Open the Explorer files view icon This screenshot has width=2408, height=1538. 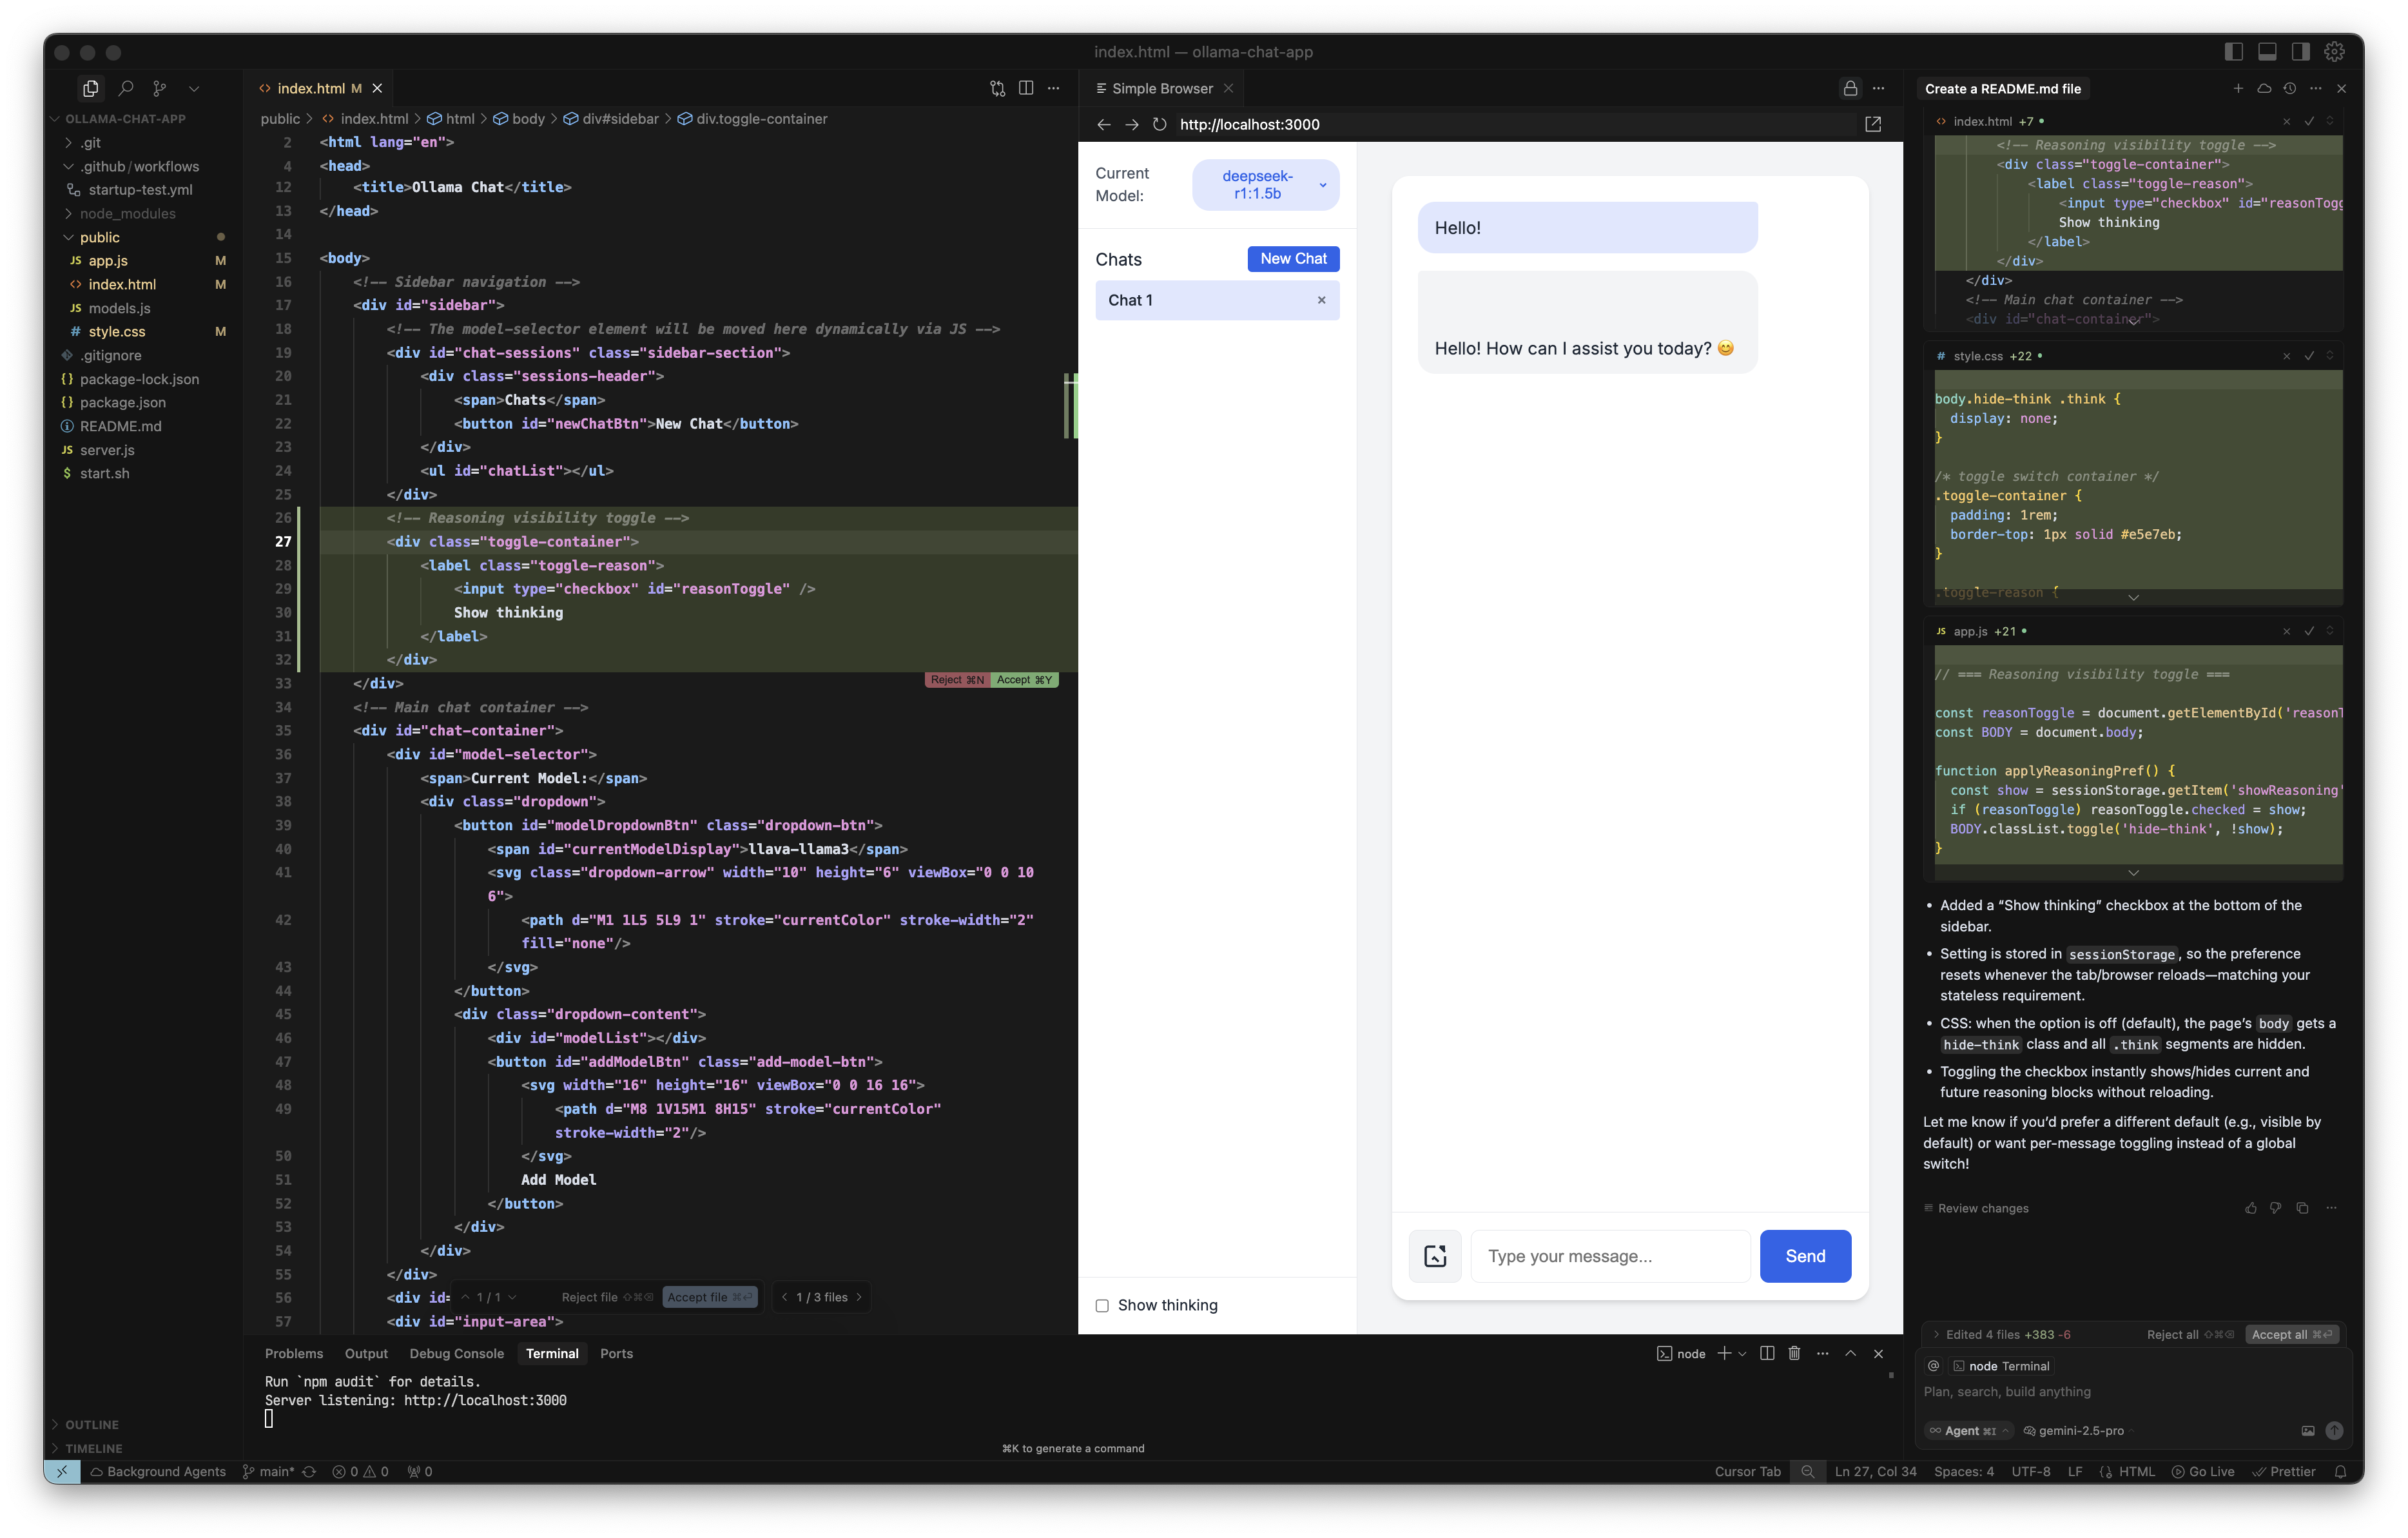tap(90, 88)
